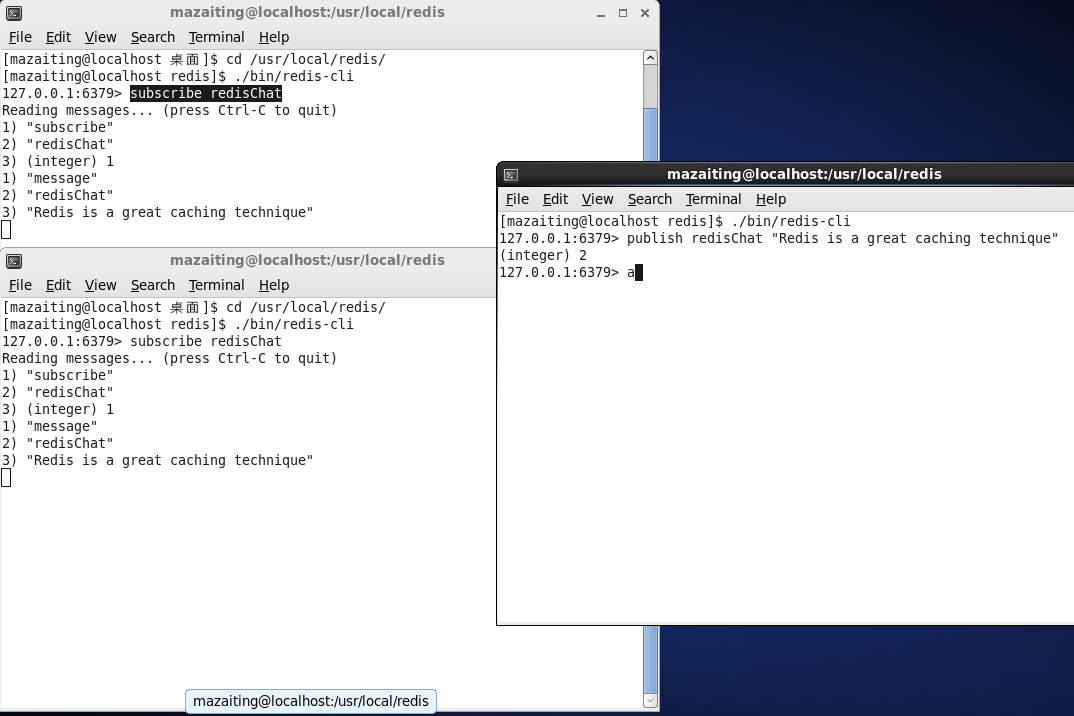This screenshot has height=716, width=1074.
Task: Click terminal icon in lower-left window title bar
Action: point(14,260)
